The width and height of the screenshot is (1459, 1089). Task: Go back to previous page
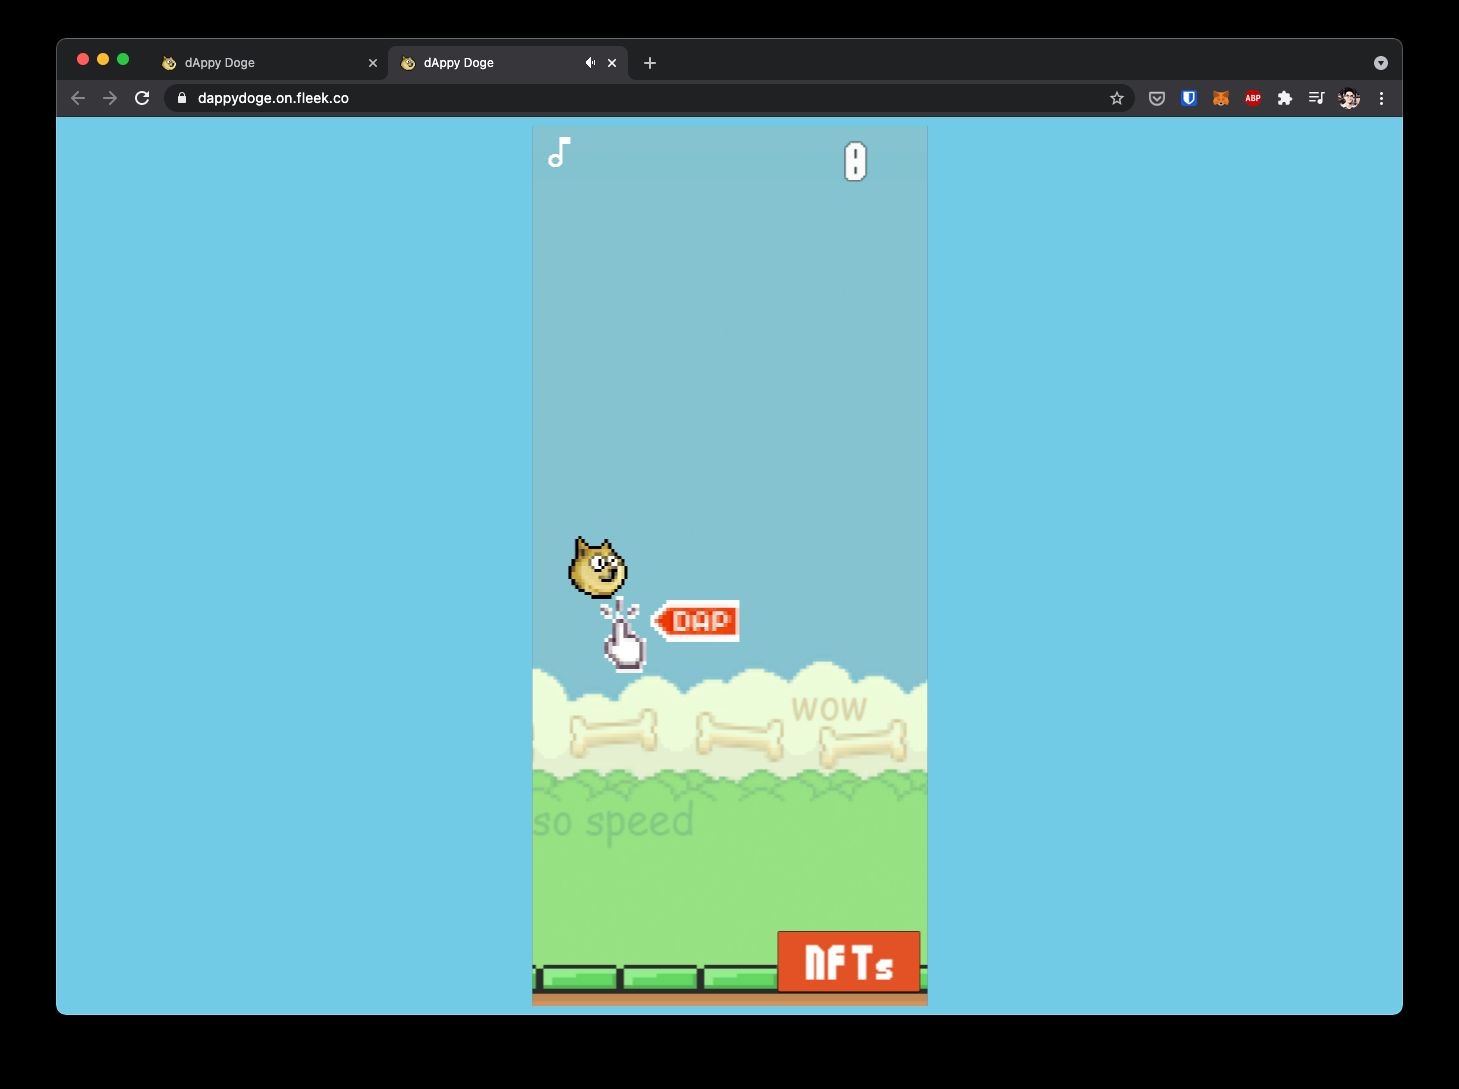[x=78, y=98]
